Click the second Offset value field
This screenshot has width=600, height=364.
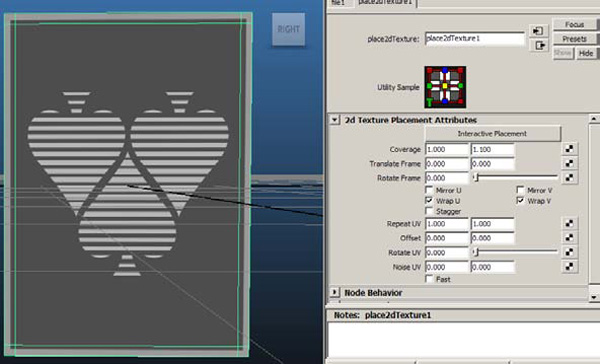[492, 238]
